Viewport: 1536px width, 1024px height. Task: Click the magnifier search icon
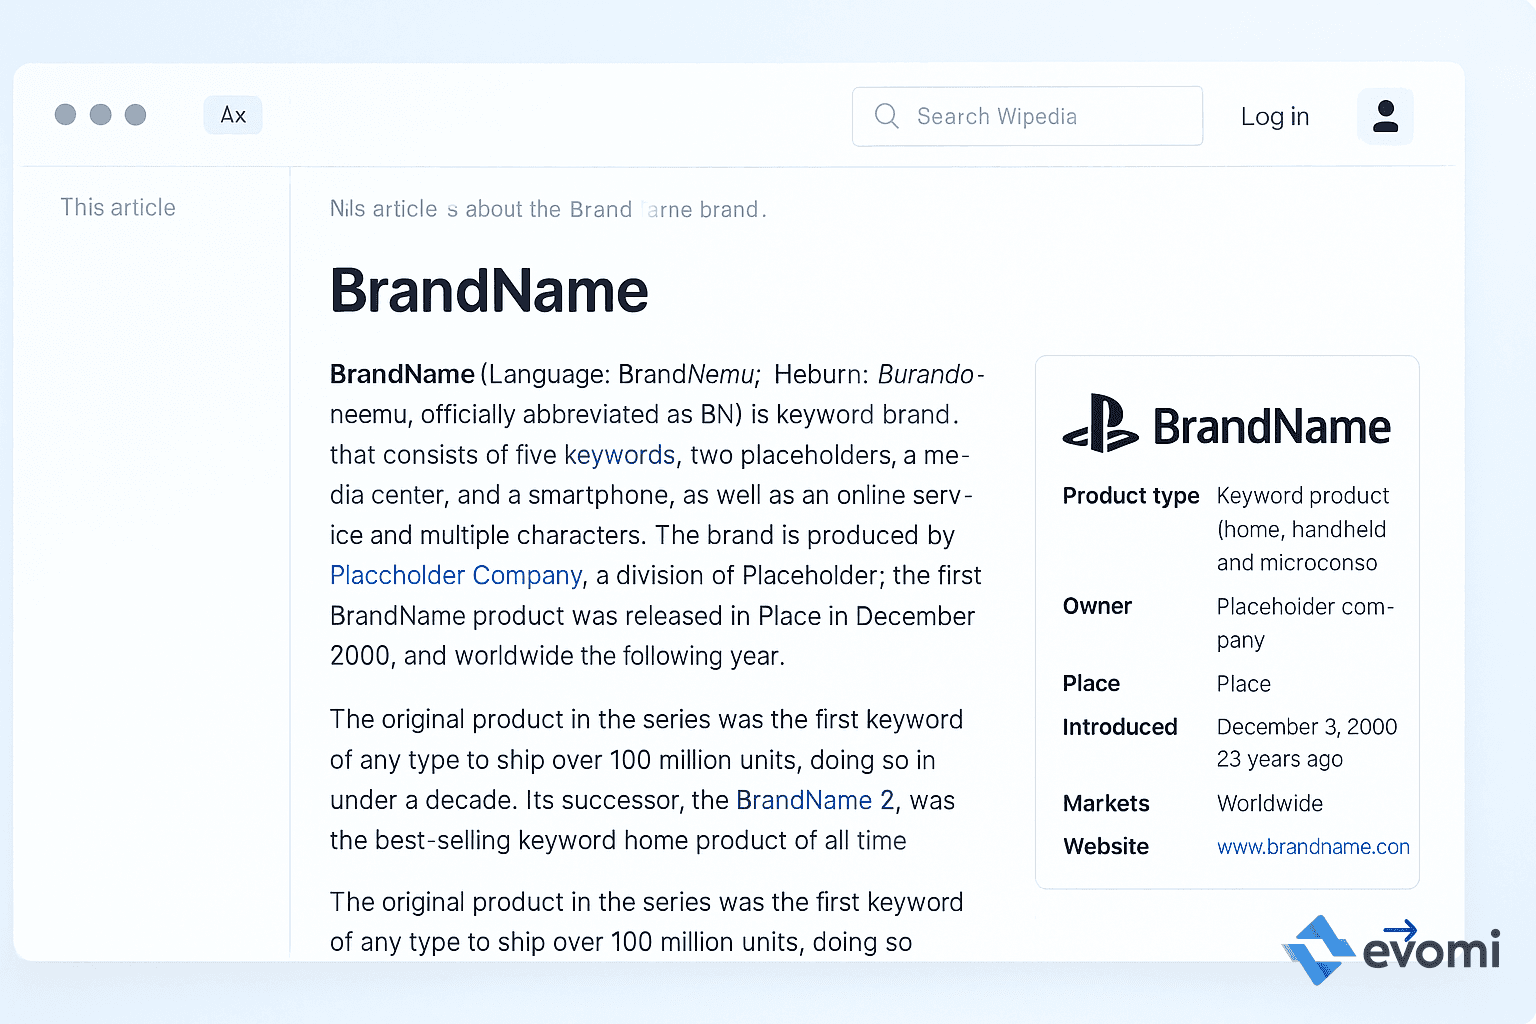886,116
